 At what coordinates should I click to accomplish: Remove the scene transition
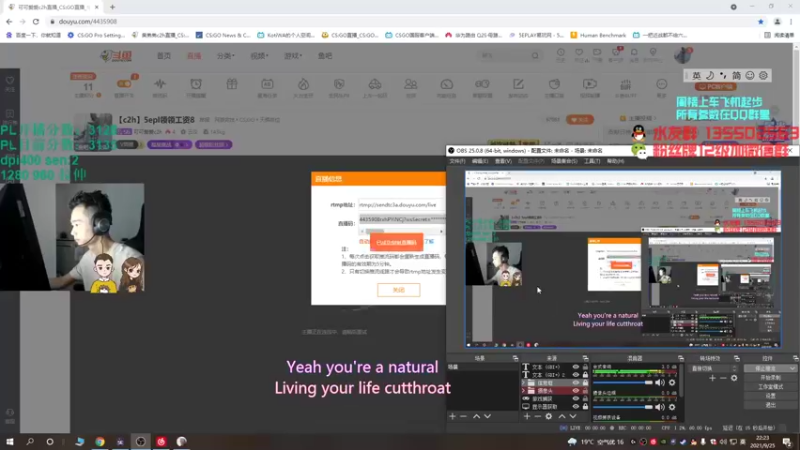tap(723, 378)
